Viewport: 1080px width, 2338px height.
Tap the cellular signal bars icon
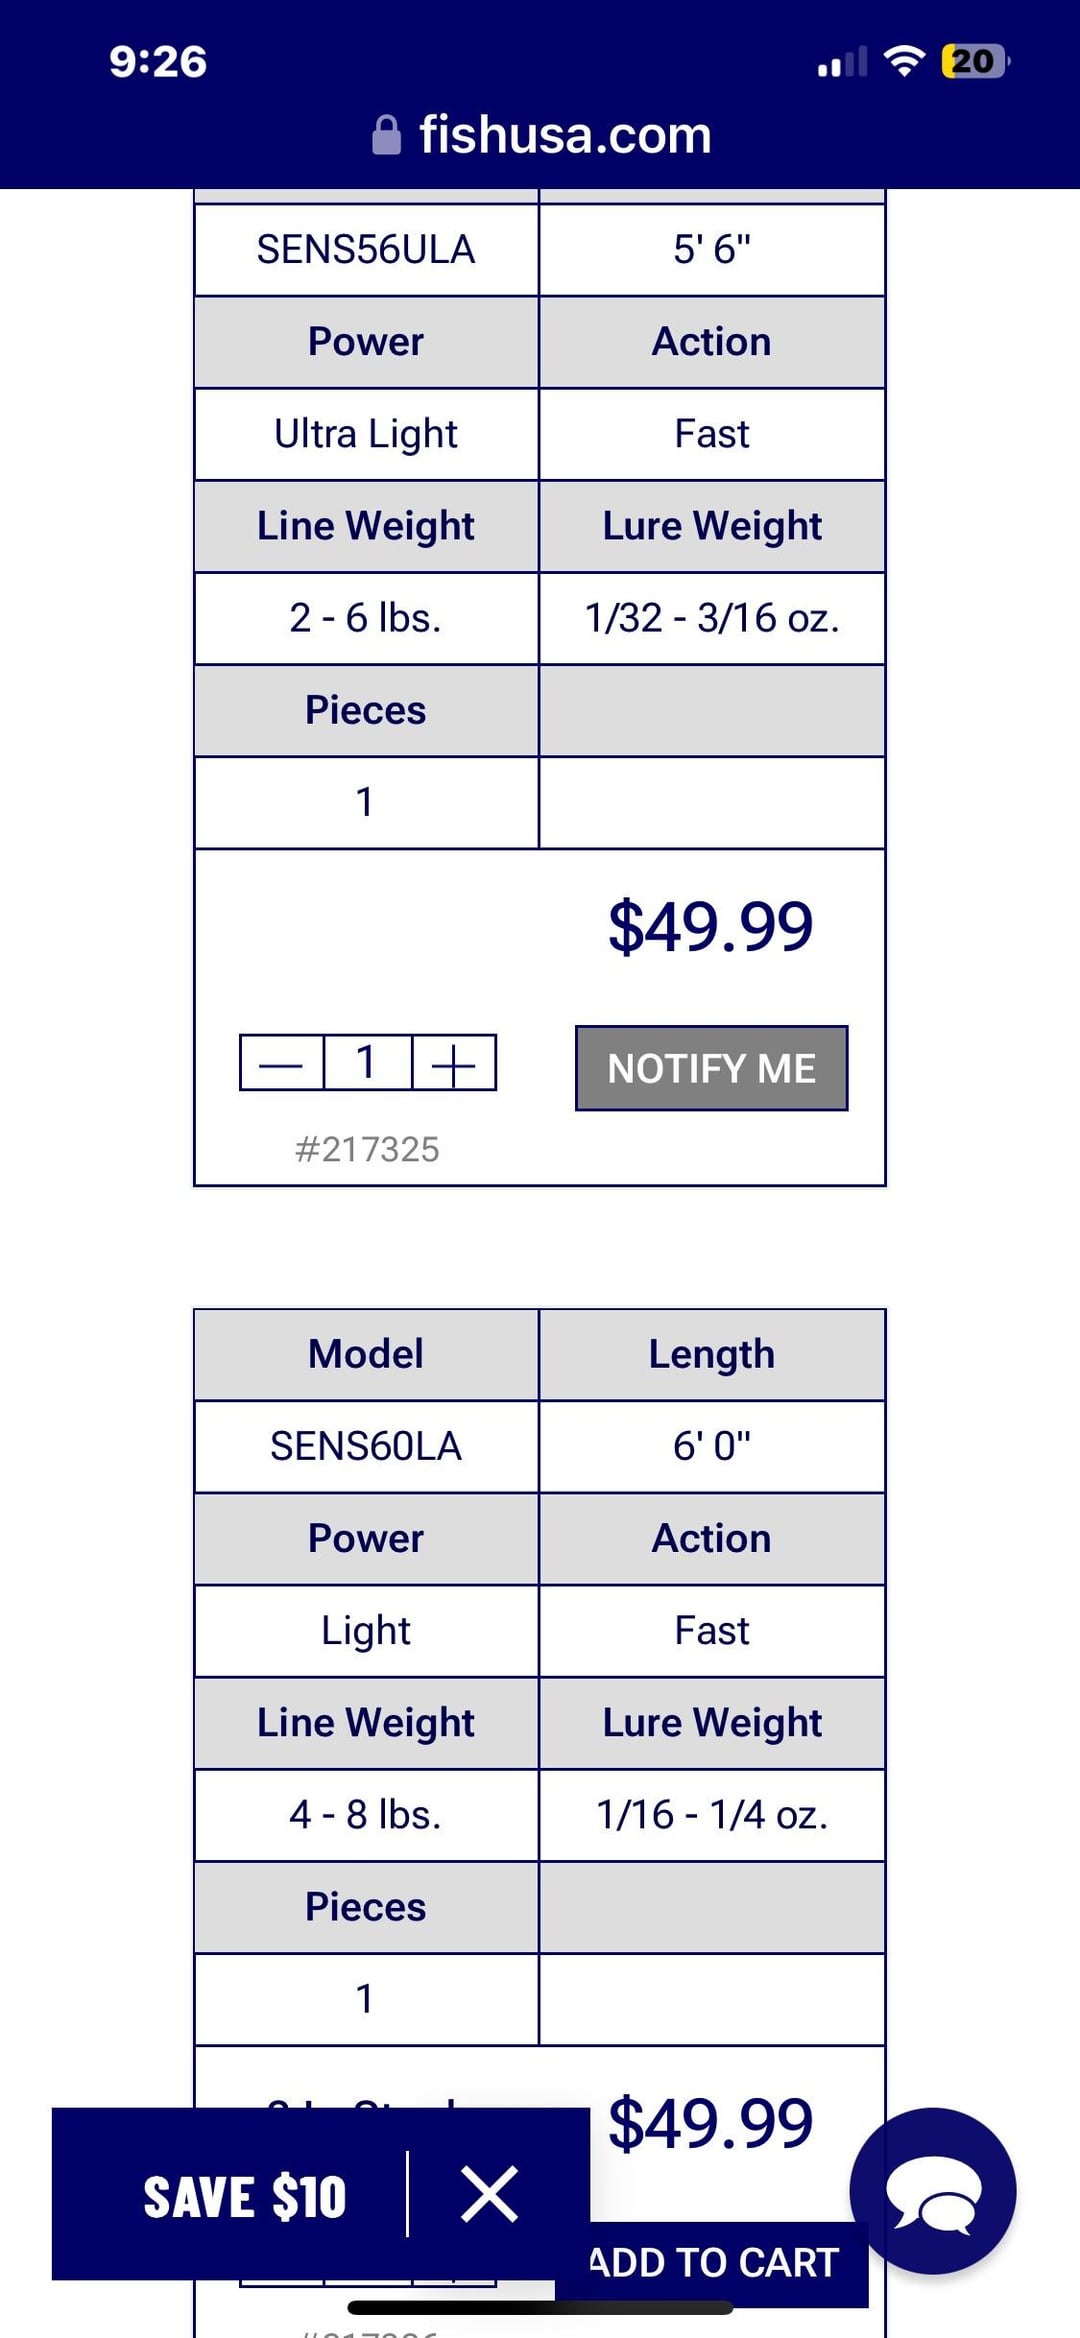coord(842,63)
